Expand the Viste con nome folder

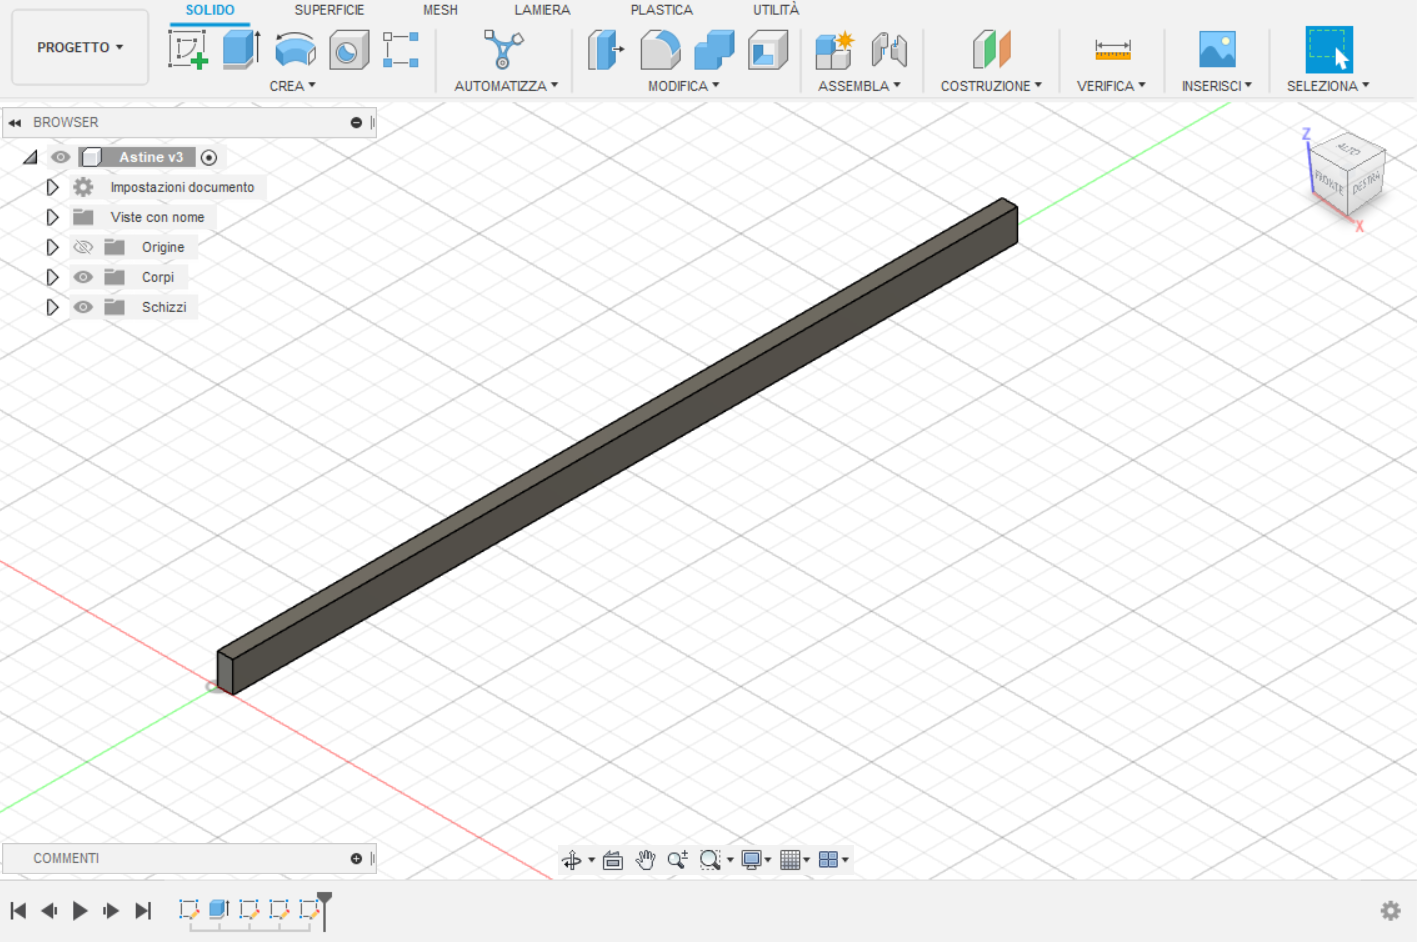tap(52, 217)
